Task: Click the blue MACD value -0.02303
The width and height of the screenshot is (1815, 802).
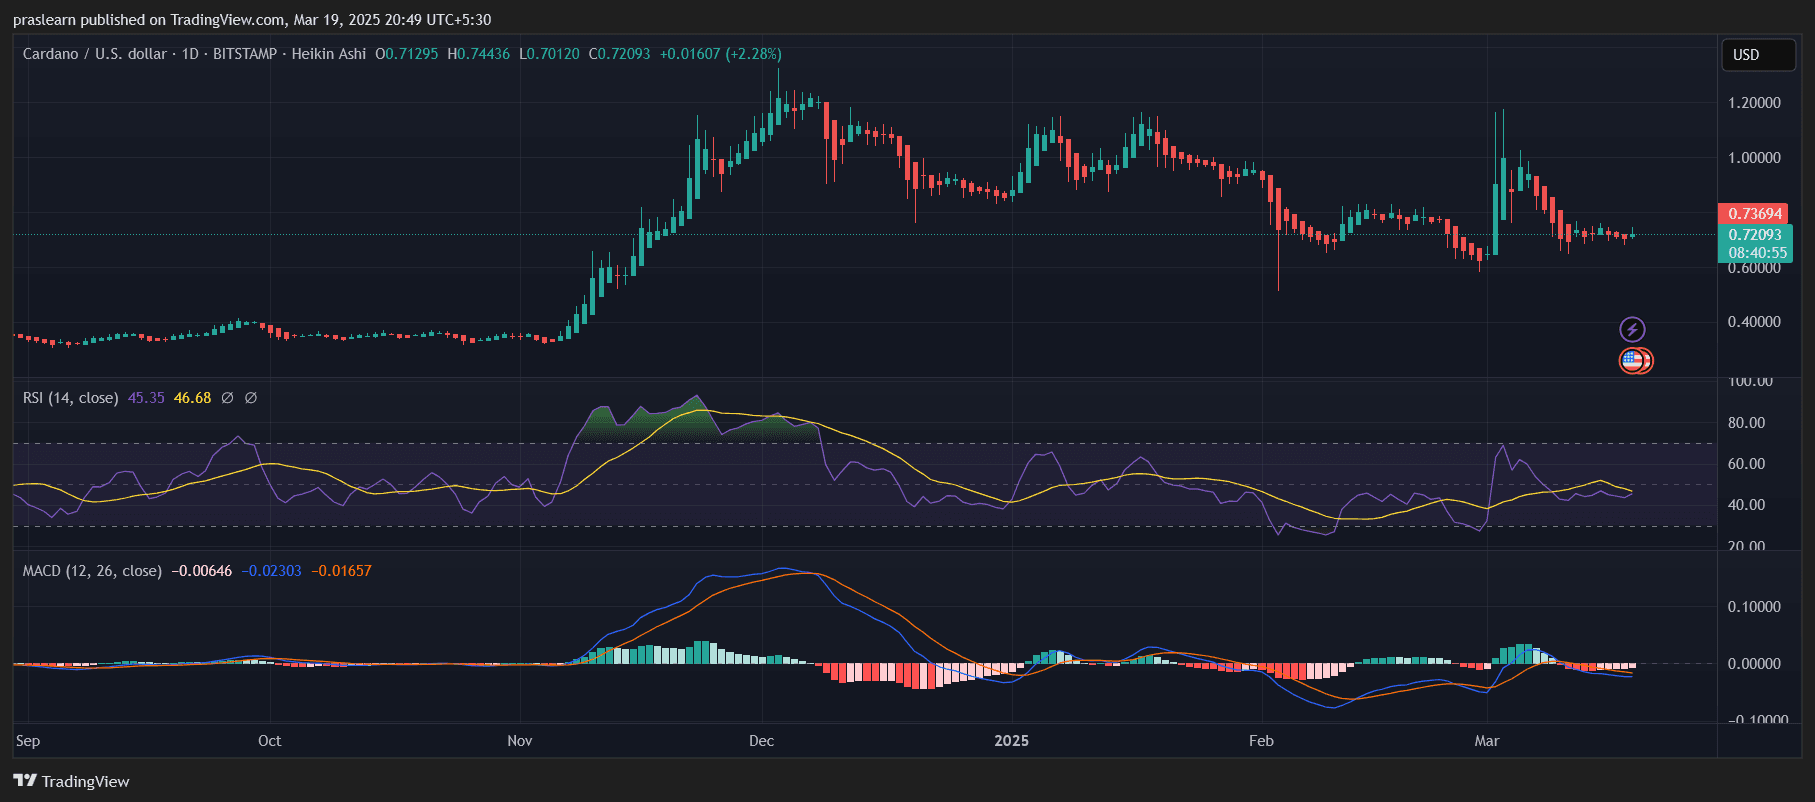Action: click(x=271, y=571)
